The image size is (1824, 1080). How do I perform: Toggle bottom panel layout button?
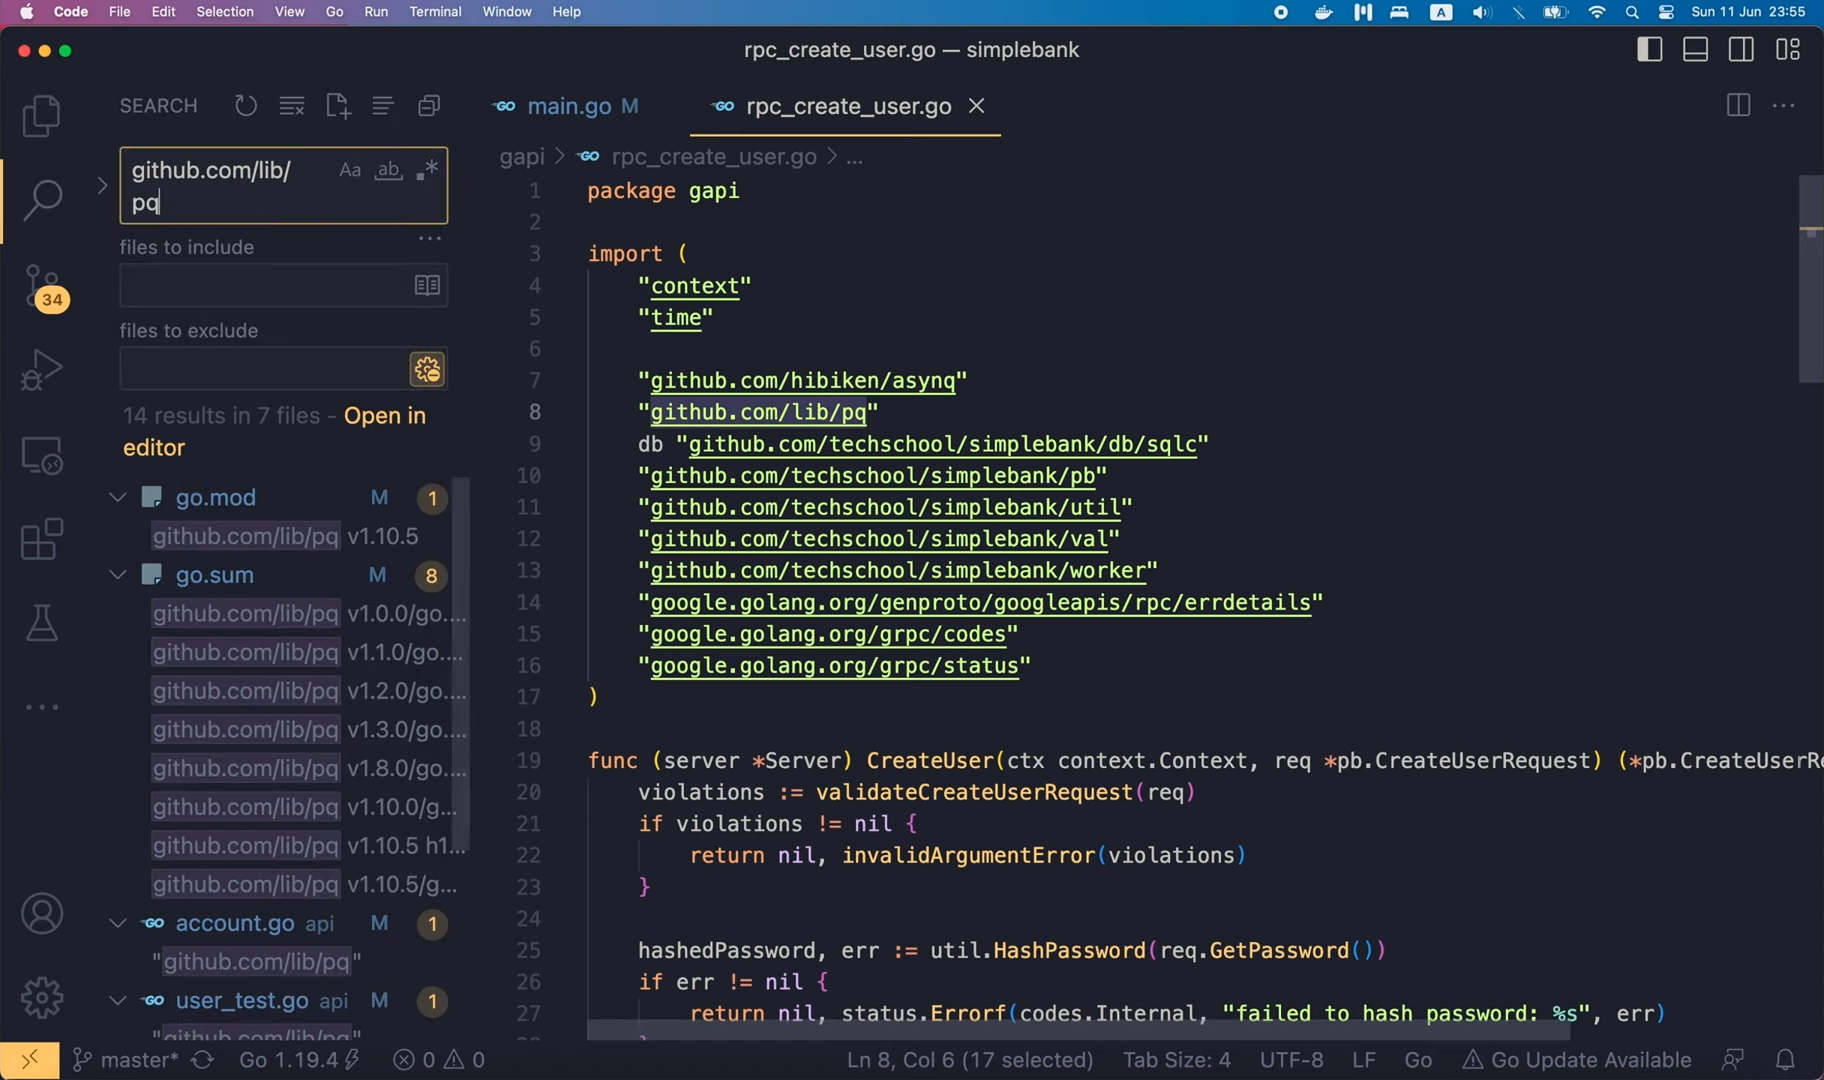pyautogui.click(x=1696, y=49)
